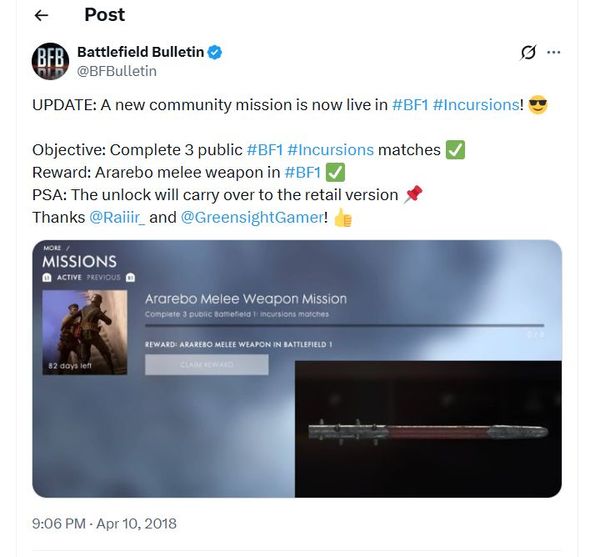Open Battlefield Bulletin profile avatar
This screenshot has width=600, height=557.
[50, 61]
